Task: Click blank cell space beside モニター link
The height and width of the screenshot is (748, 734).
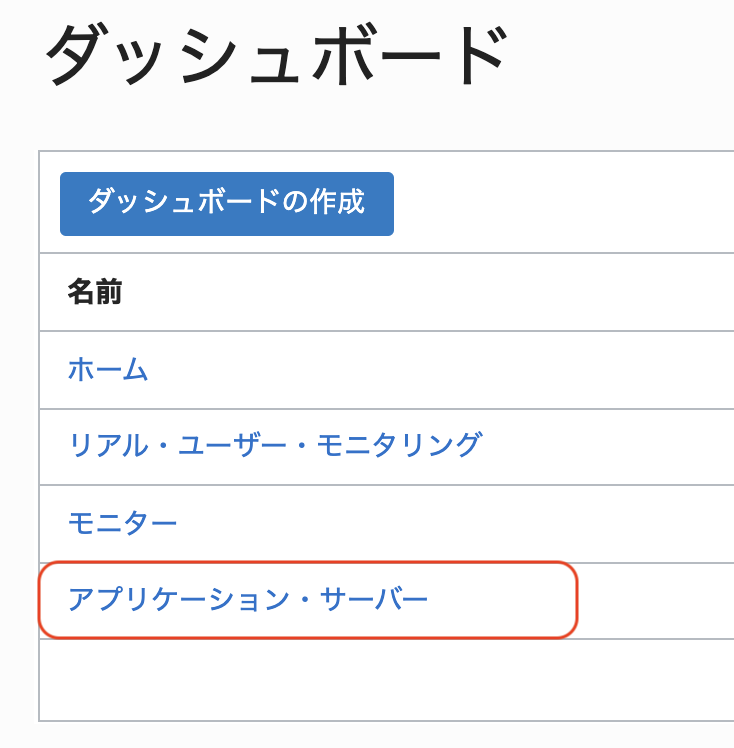Action: [x=450, y=522]
